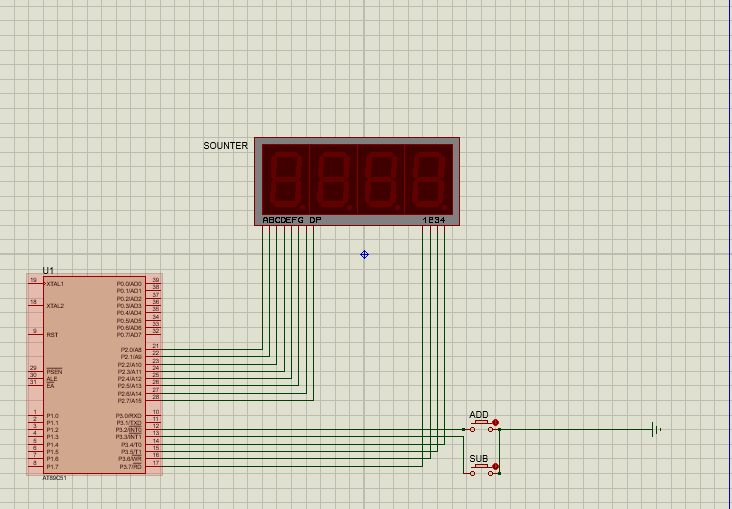
Task: Click the ABCDEFG segment pin labels
Action: click(x=283, y=220)
